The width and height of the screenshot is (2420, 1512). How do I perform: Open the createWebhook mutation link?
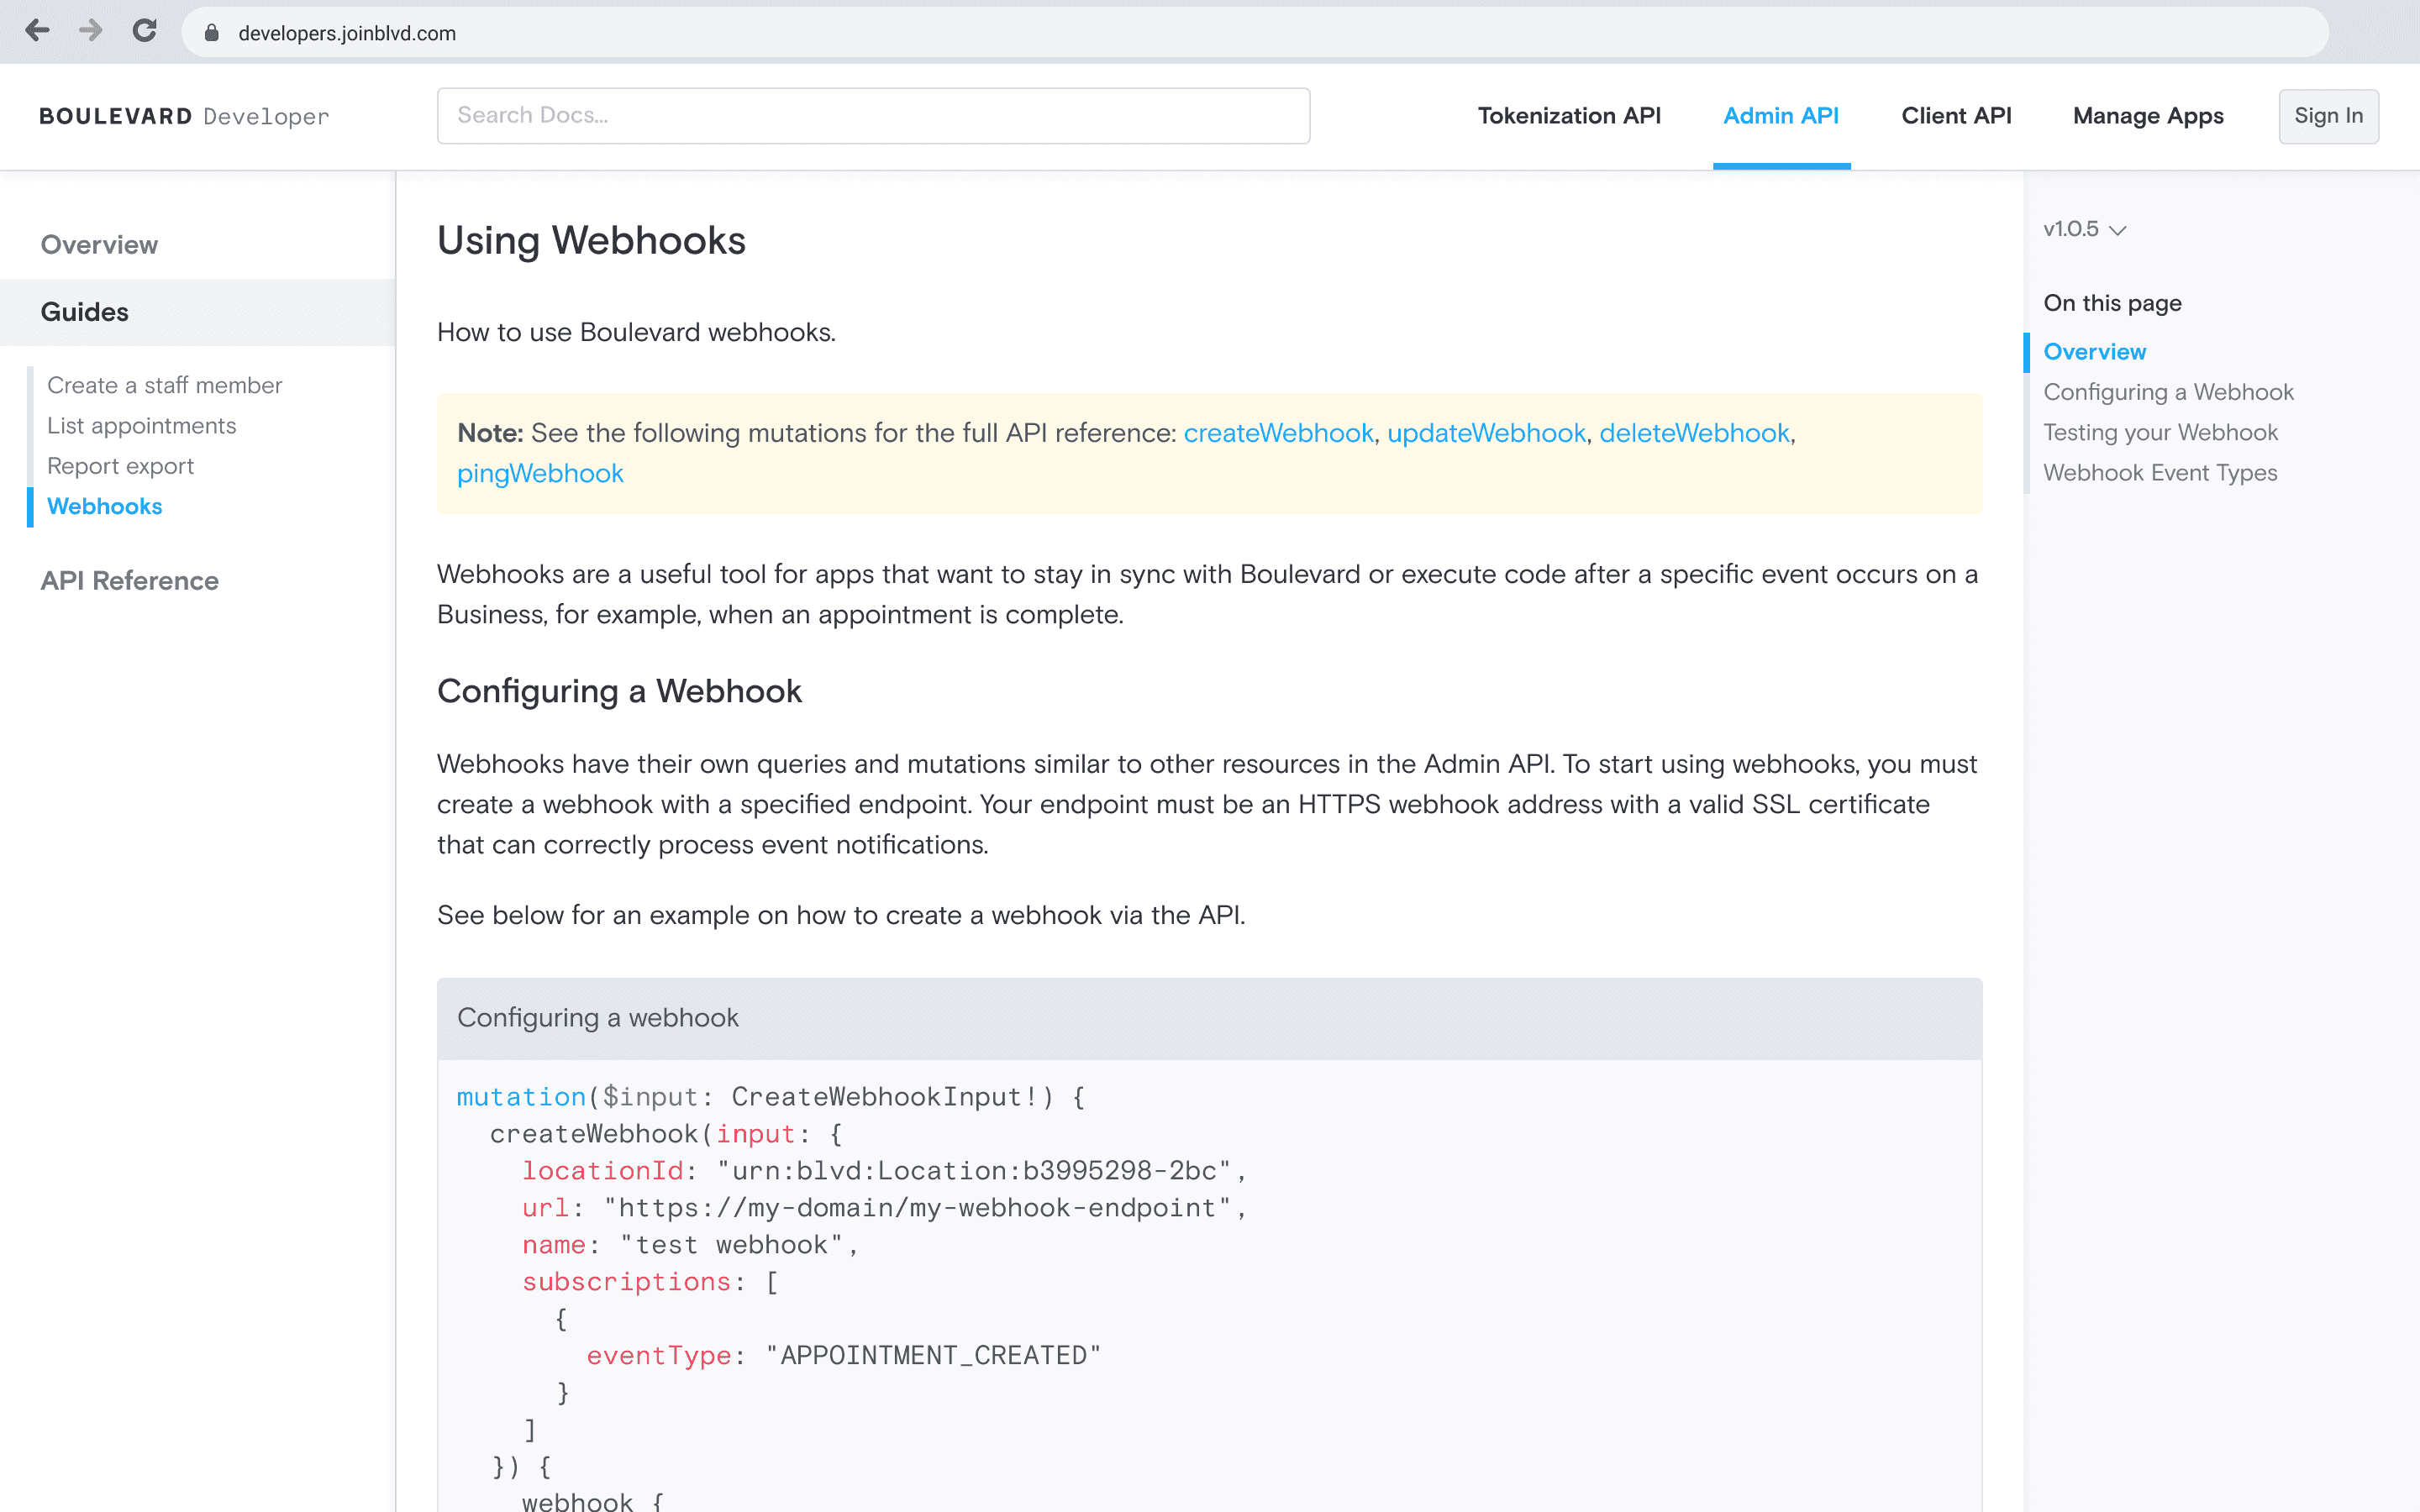pos(1277,433)
